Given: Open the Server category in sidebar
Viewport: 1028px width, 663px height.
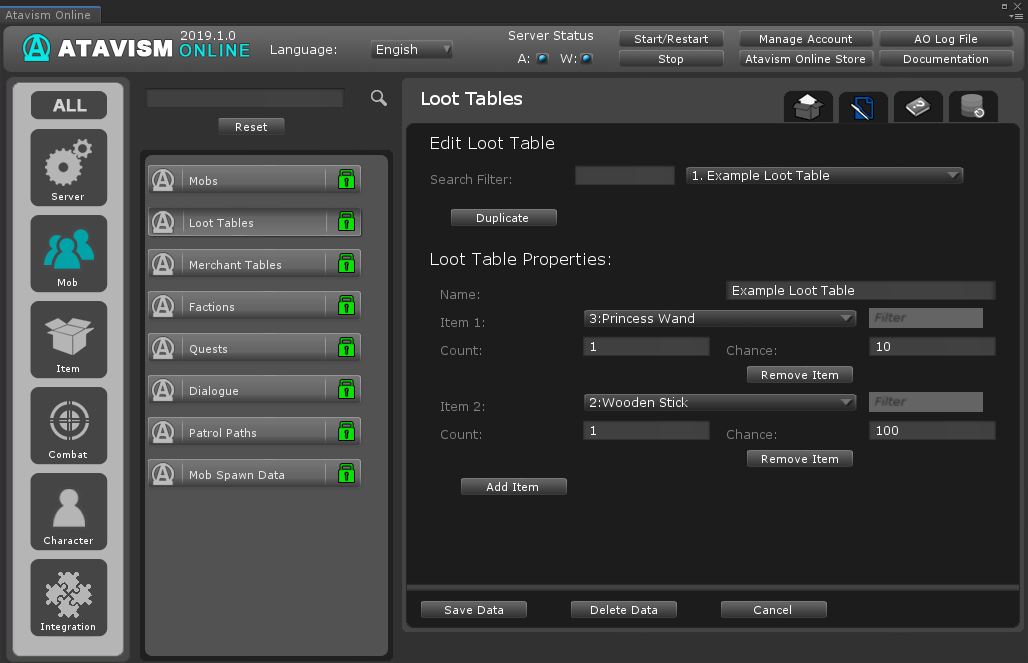Looking at the screenshot, I should coord(68,167).
